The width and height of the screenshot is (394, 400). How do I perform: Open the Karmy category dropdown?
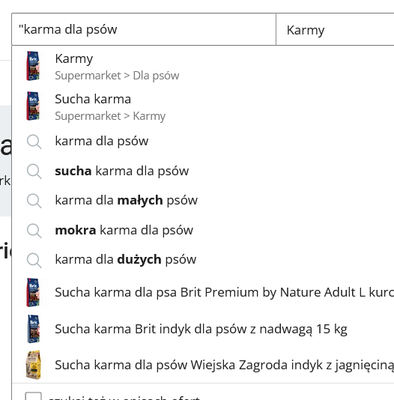pos(335,30)
